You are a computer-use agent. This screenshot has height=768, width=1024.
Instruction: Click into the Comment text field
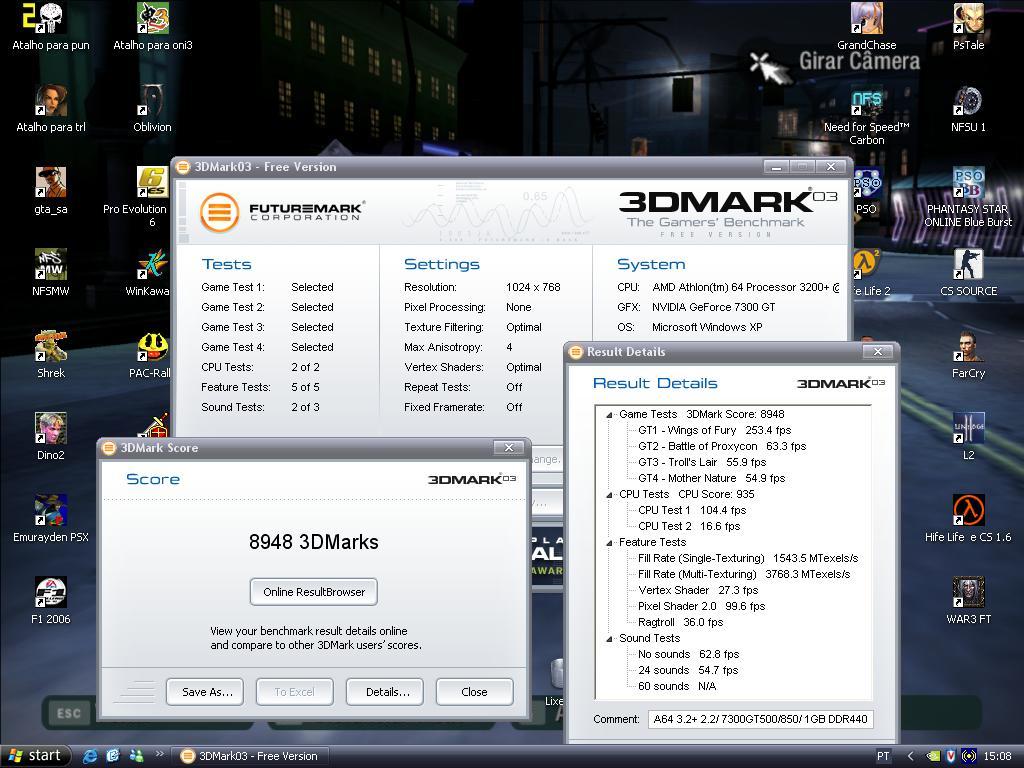pos(761,719)
